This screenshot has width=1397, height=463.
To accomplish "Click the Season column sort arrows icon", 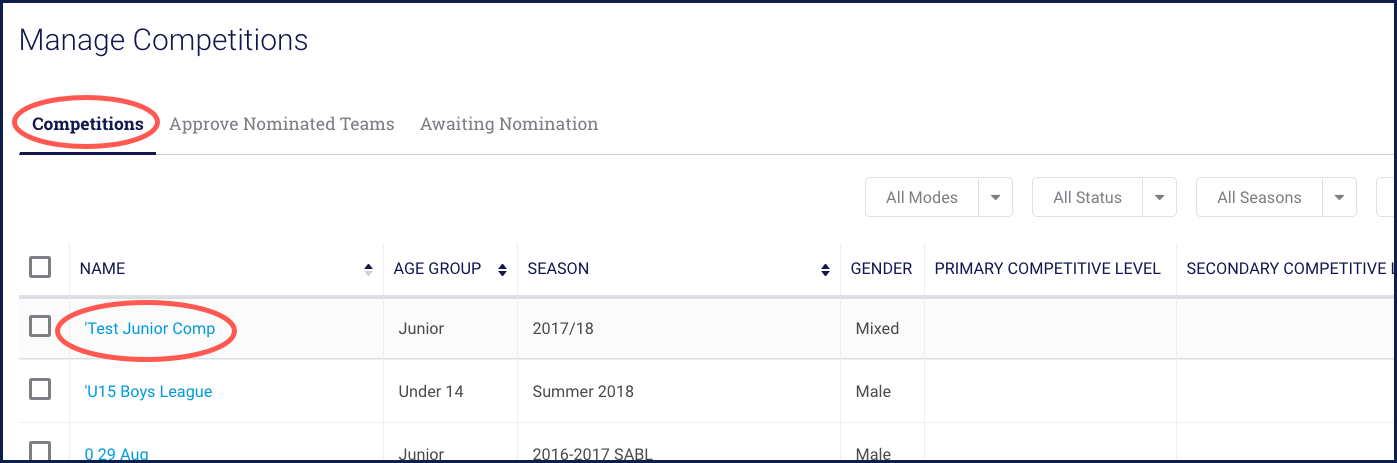I will click(825, 269).
